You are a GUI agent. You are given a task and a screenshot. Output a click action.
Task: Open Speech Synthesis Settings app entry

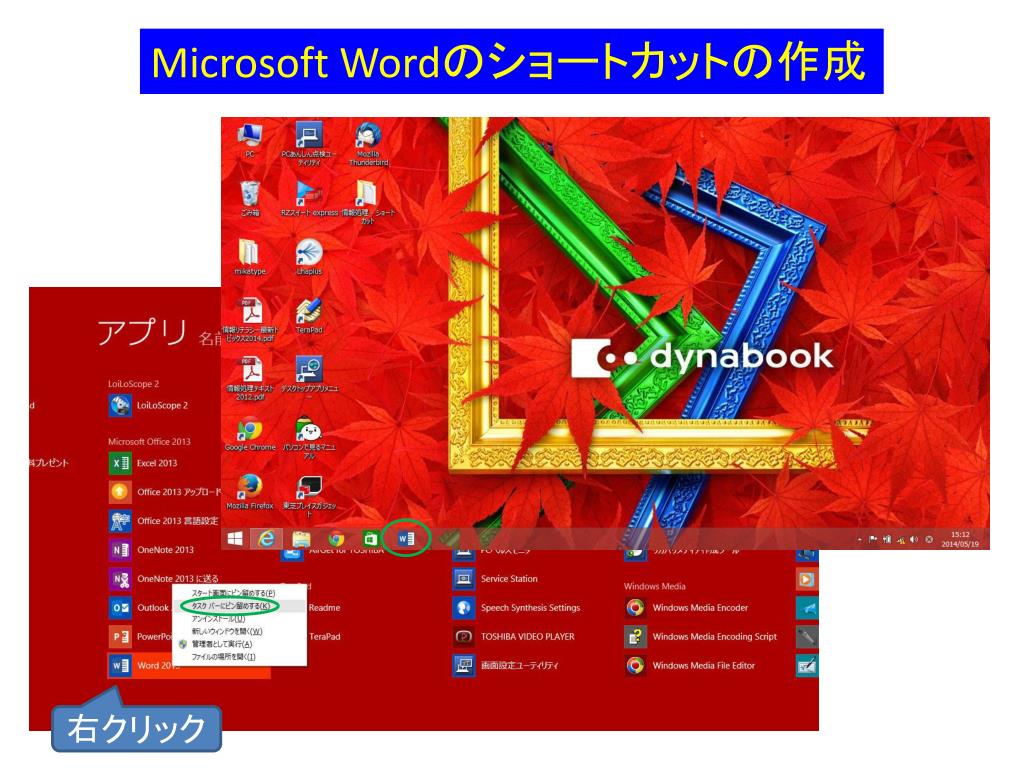pyautogui.click(x=517, y=607)
